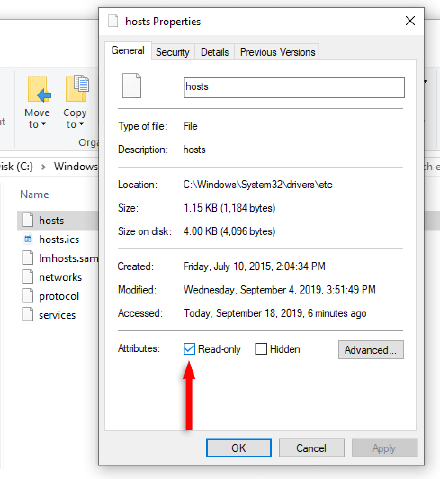Expand the Move to dropdown arrow
Viewport: 440px width, 479px height.
(x=43, y=124)
